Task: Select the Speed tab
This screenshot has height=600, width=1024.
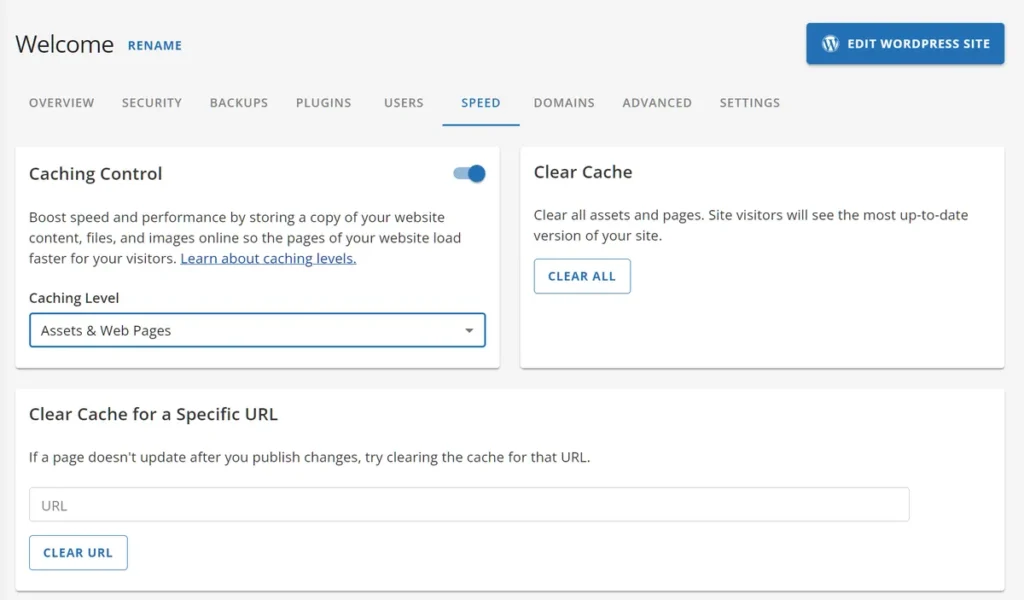Action: pos(481,103)
